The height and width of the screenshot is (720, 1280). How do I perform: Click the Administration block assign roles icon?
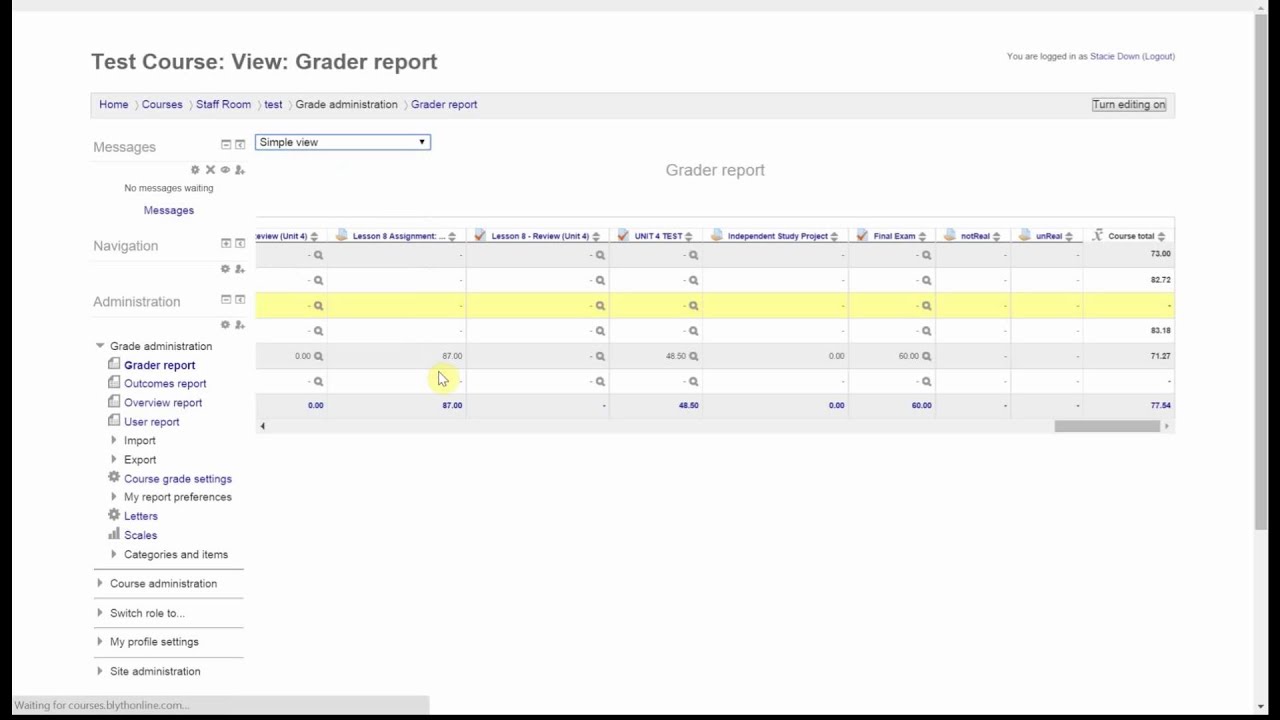pyautogui.click(x=240, y=325)
